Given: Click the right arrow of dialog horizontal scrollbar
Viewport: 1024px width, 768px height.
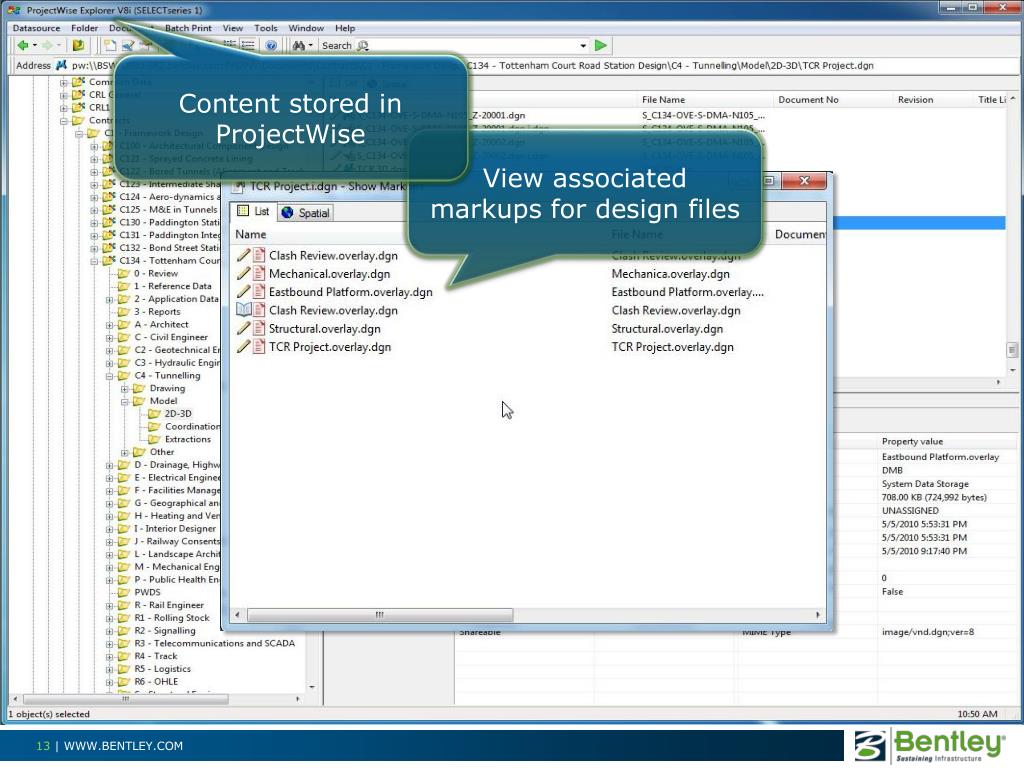Looking at the screenshot, I should (818, 615).
